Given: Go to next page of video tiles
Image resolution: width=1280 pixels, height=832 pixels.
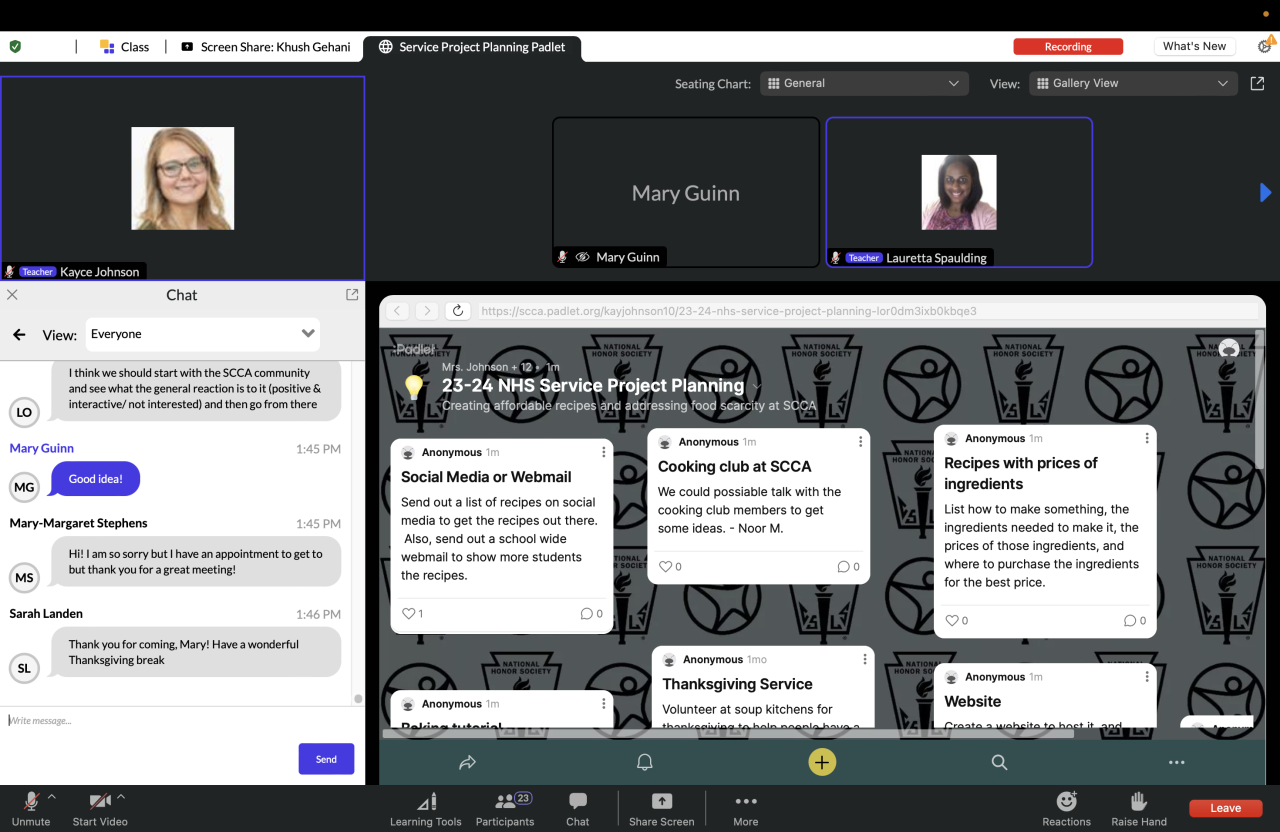Looking at the screenshot, I should 1265,192.
